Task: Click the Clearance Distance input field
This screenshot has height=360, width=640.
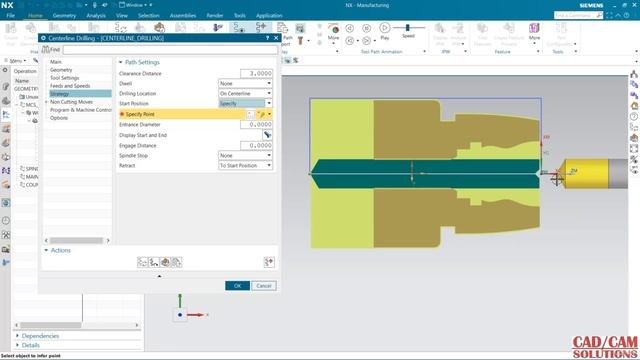Action: [x=256, y=73]
